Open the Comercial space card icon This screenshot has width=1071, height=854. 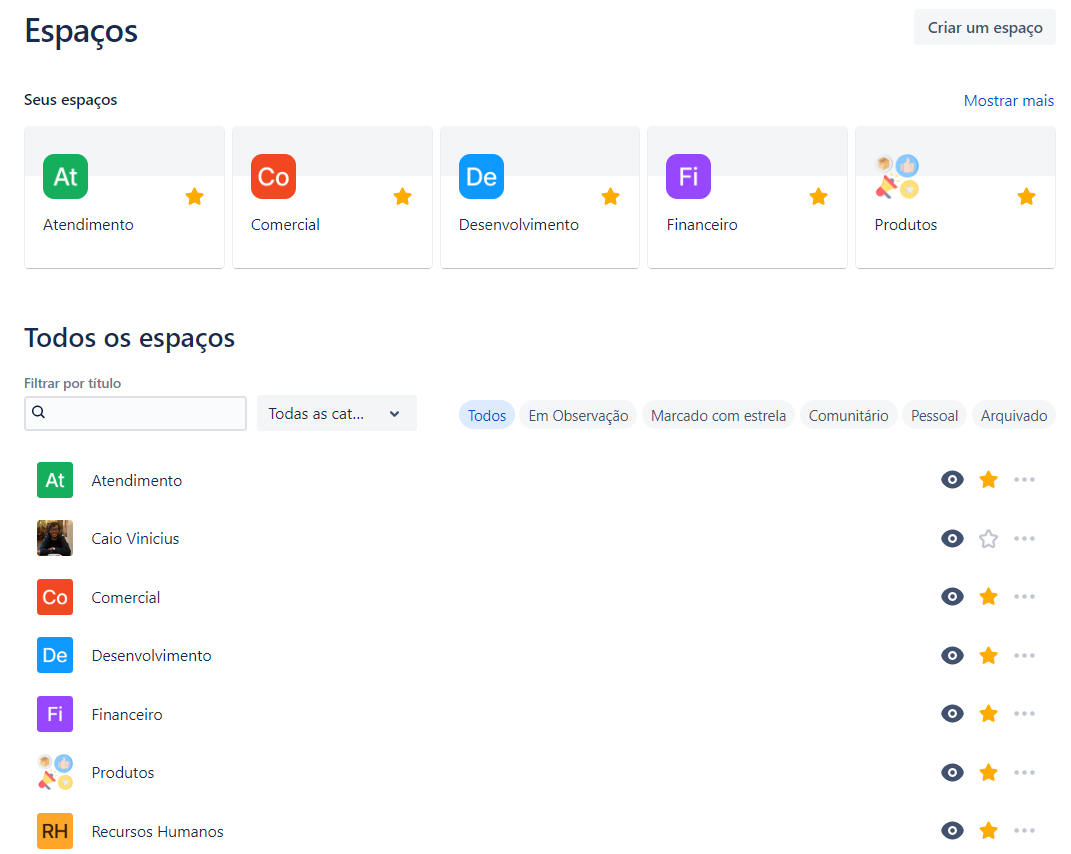[273, 176]
